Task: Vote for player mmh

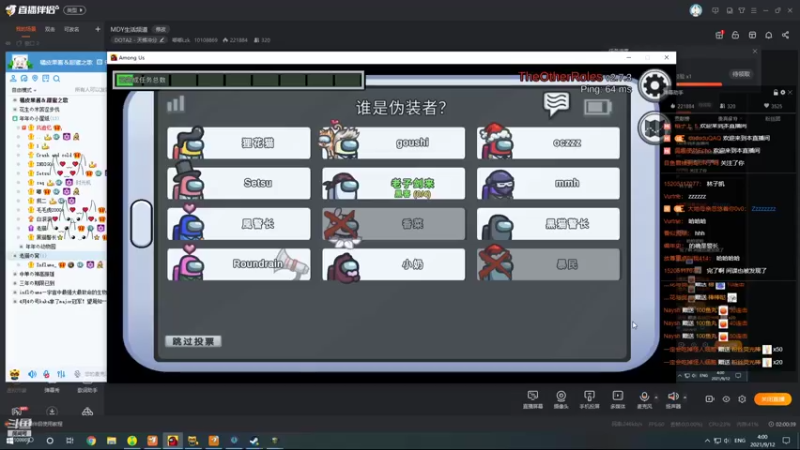Action: tap(548, 183)
